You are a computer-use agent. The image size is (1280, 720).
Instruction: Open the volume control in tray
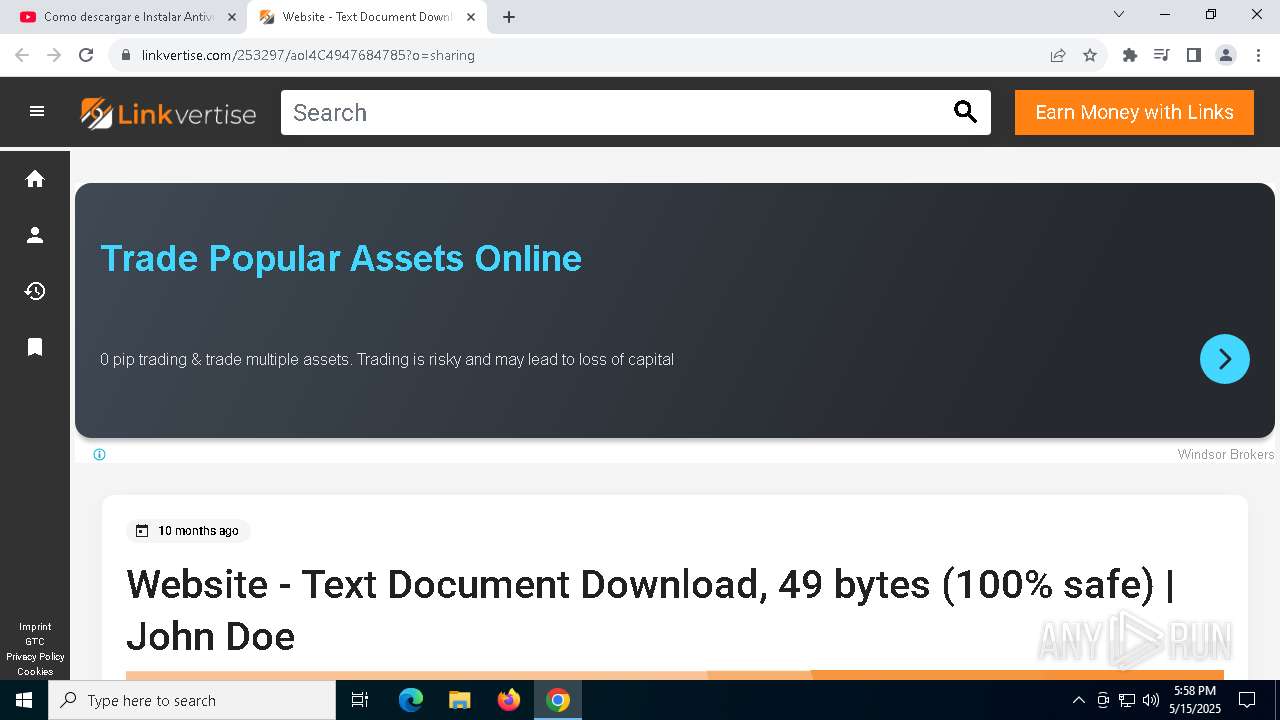1151,700
